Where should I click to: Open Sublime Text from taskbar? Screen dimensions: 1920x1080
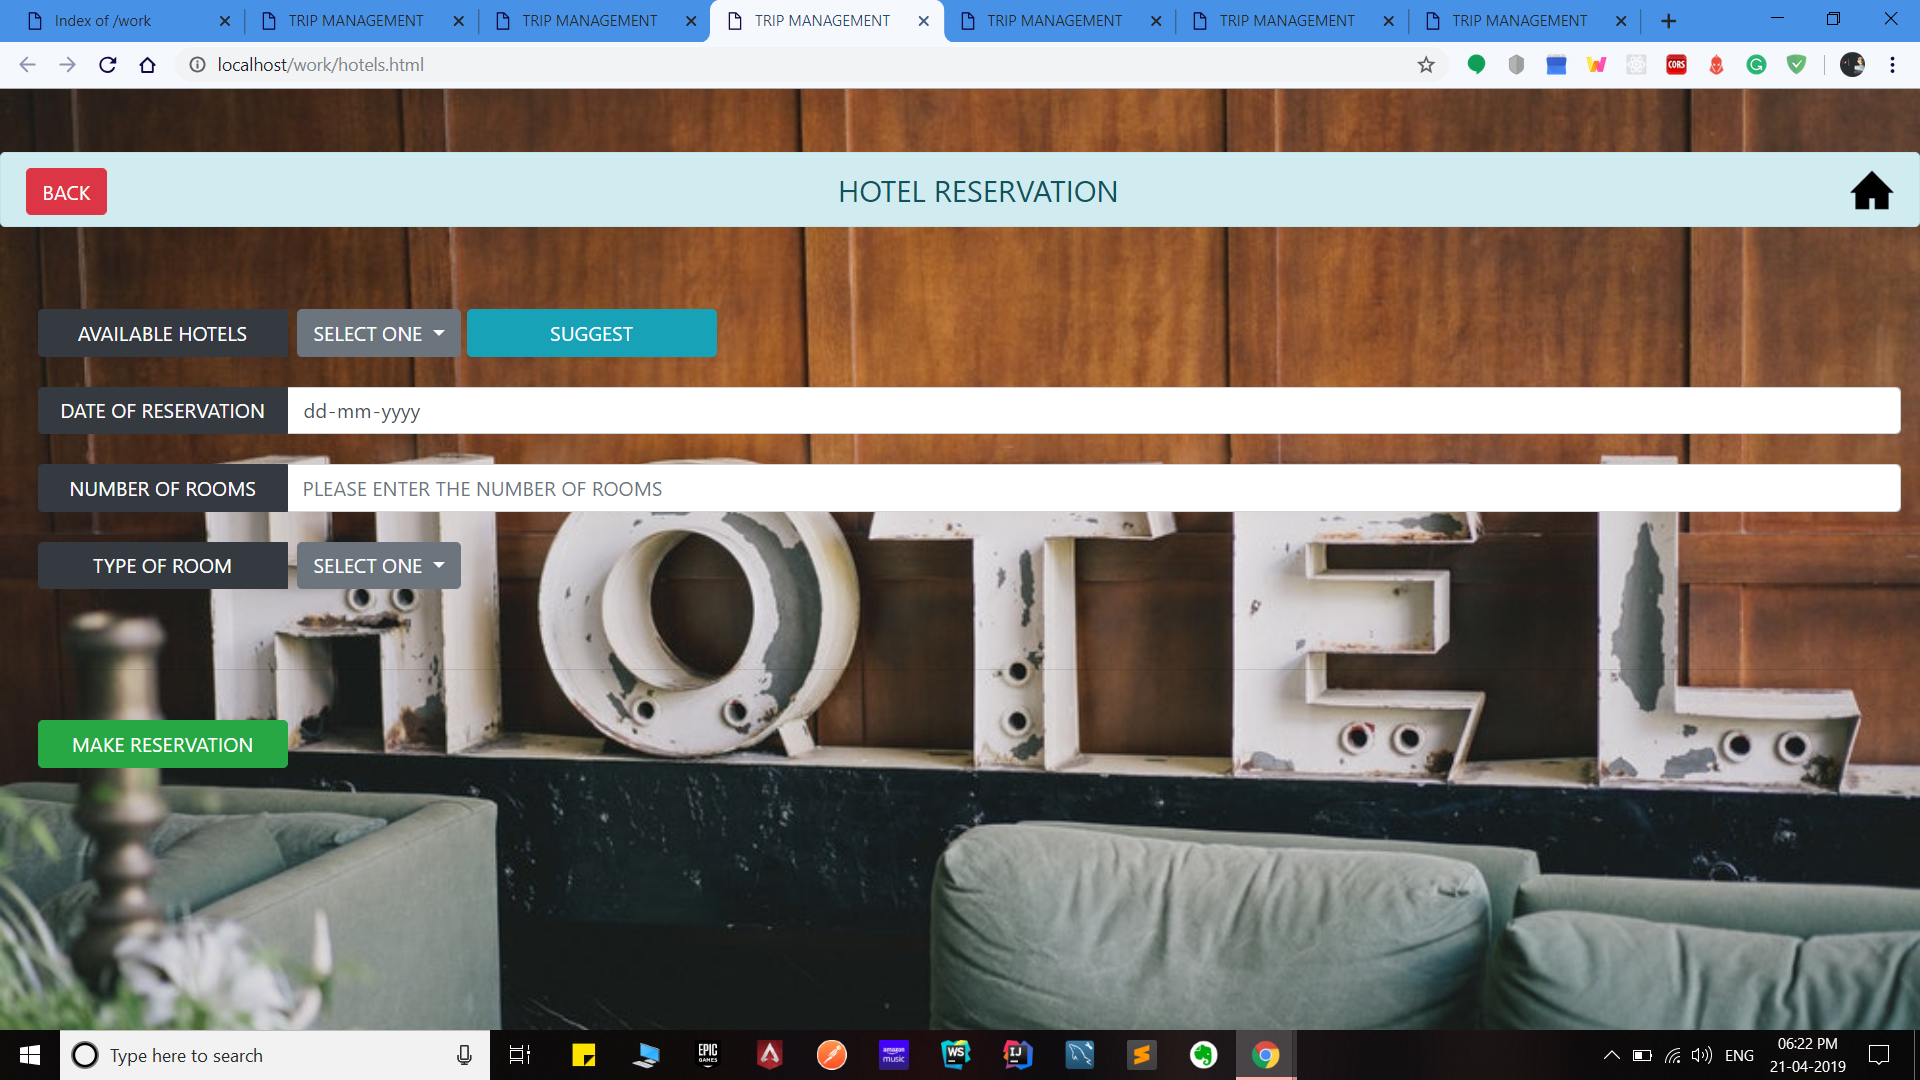click(x=1141, y=1055)
